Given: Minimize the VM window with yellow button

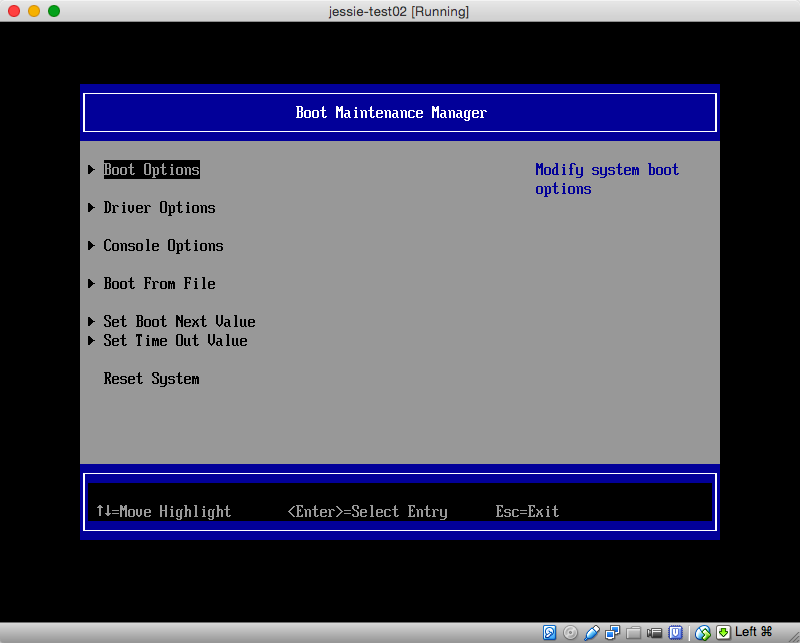Looking at the screenshot, I should (34, 11).
